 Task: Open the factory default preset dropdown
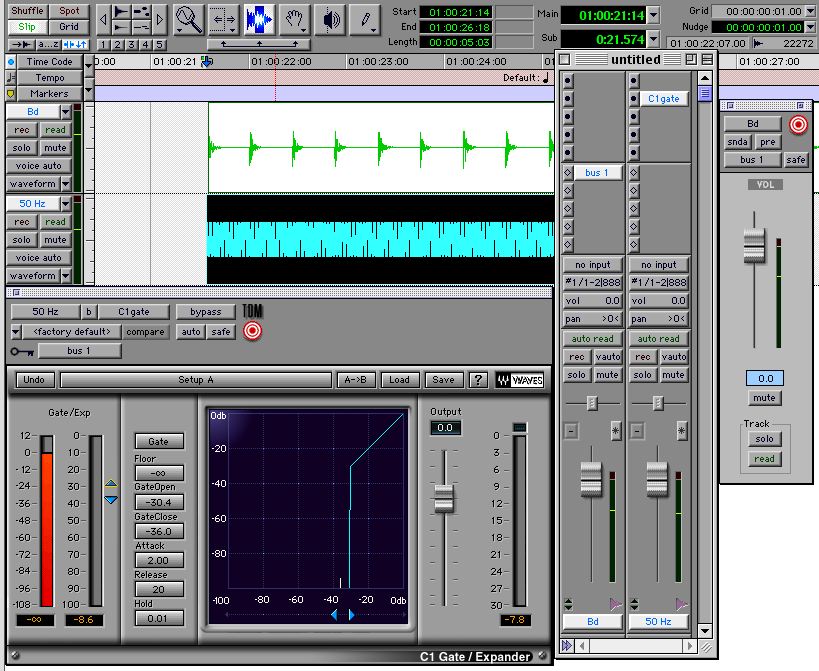pyautogui.click(x=71, y=332)
